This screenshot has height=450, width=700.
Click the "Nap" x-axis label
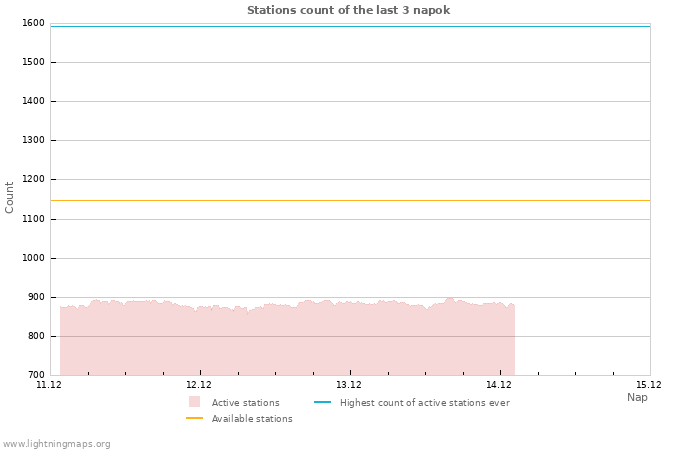tap(637, 397)
